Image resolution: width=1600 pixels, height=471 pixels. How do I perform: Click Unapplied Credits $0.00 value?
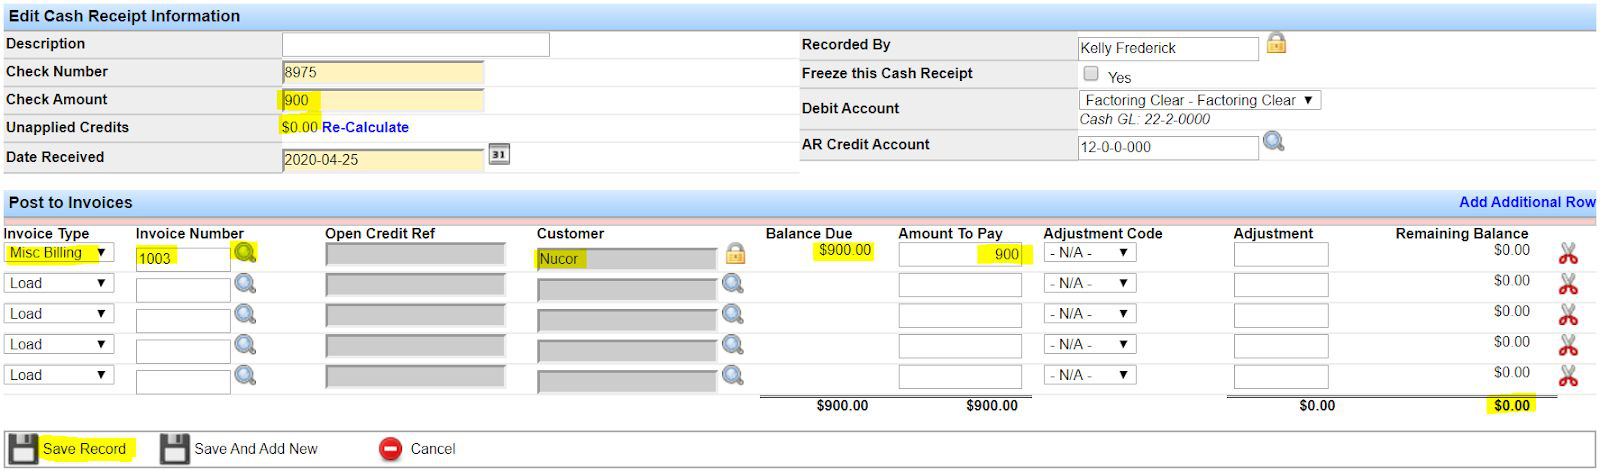pos(299,127)
